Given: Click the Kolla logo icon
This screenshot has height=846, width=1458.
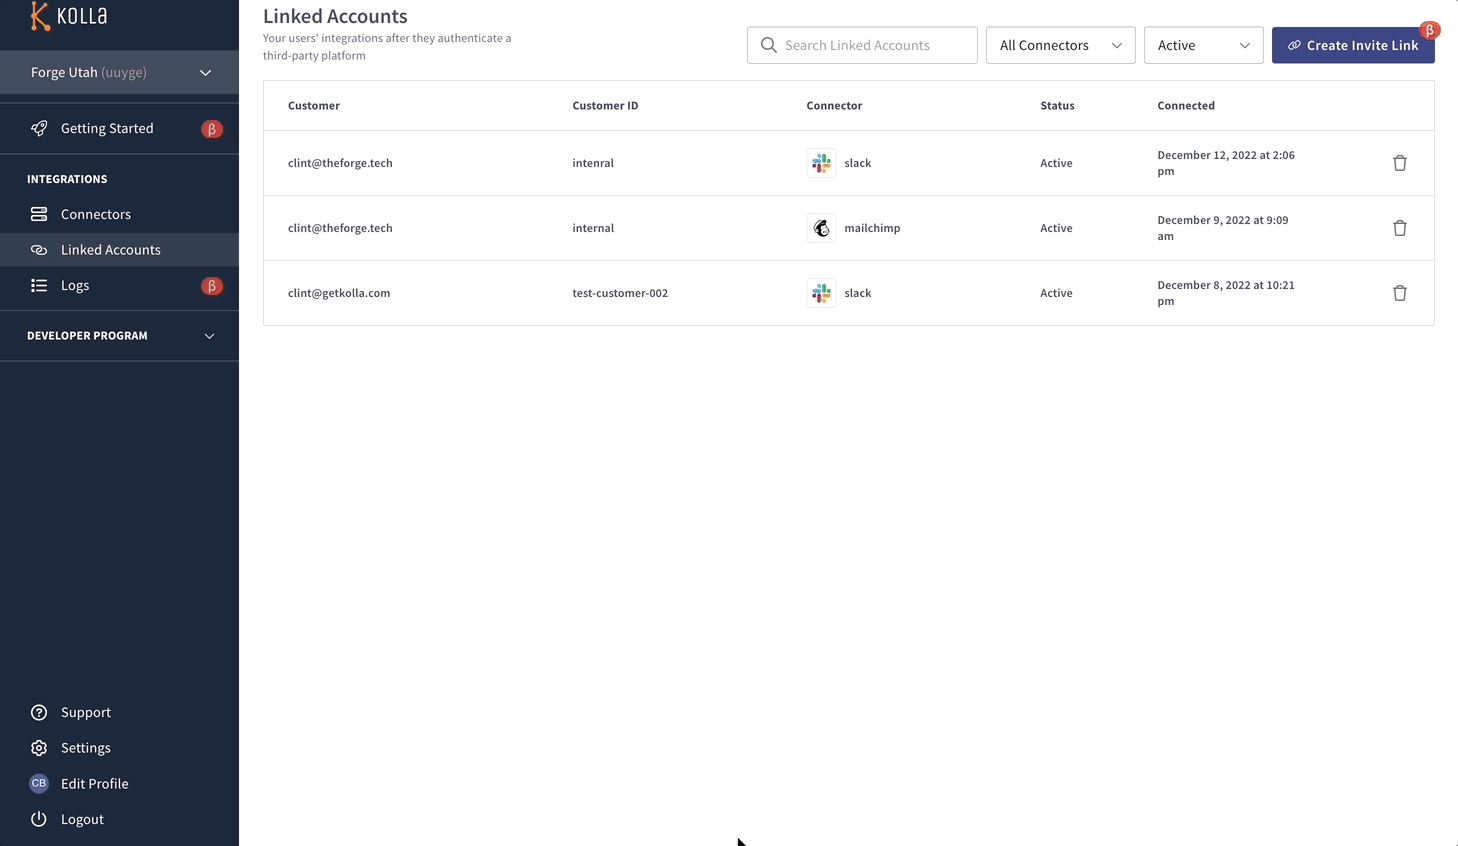Looking at the screenshot, I should [40, 16].
